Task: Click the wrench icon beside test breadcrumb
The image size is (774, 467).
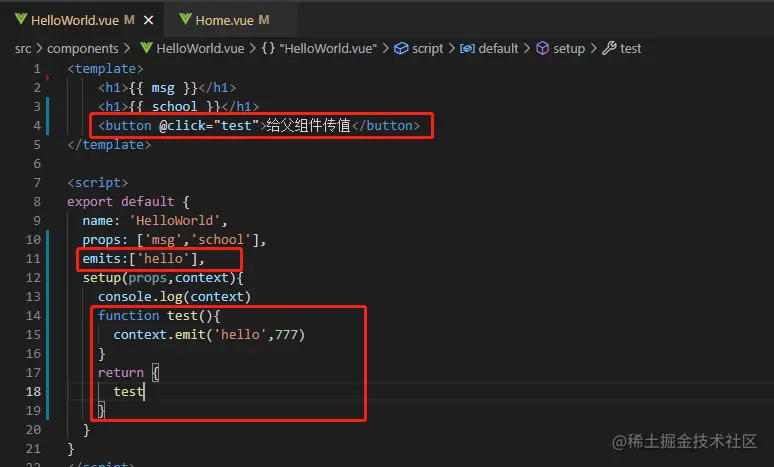Action: [x=609, y=48]
